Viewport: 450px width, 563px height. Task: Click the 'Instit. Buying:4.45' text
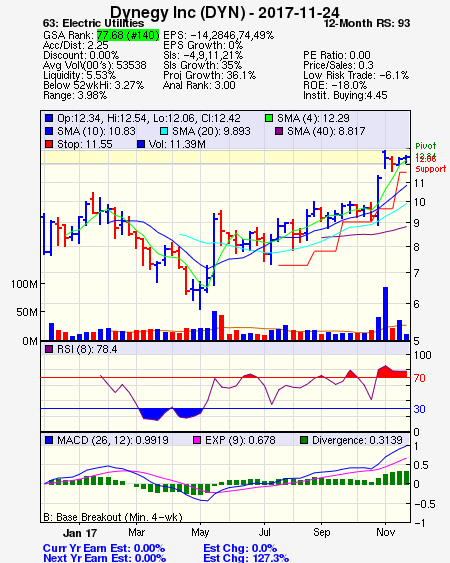point(345,96)
